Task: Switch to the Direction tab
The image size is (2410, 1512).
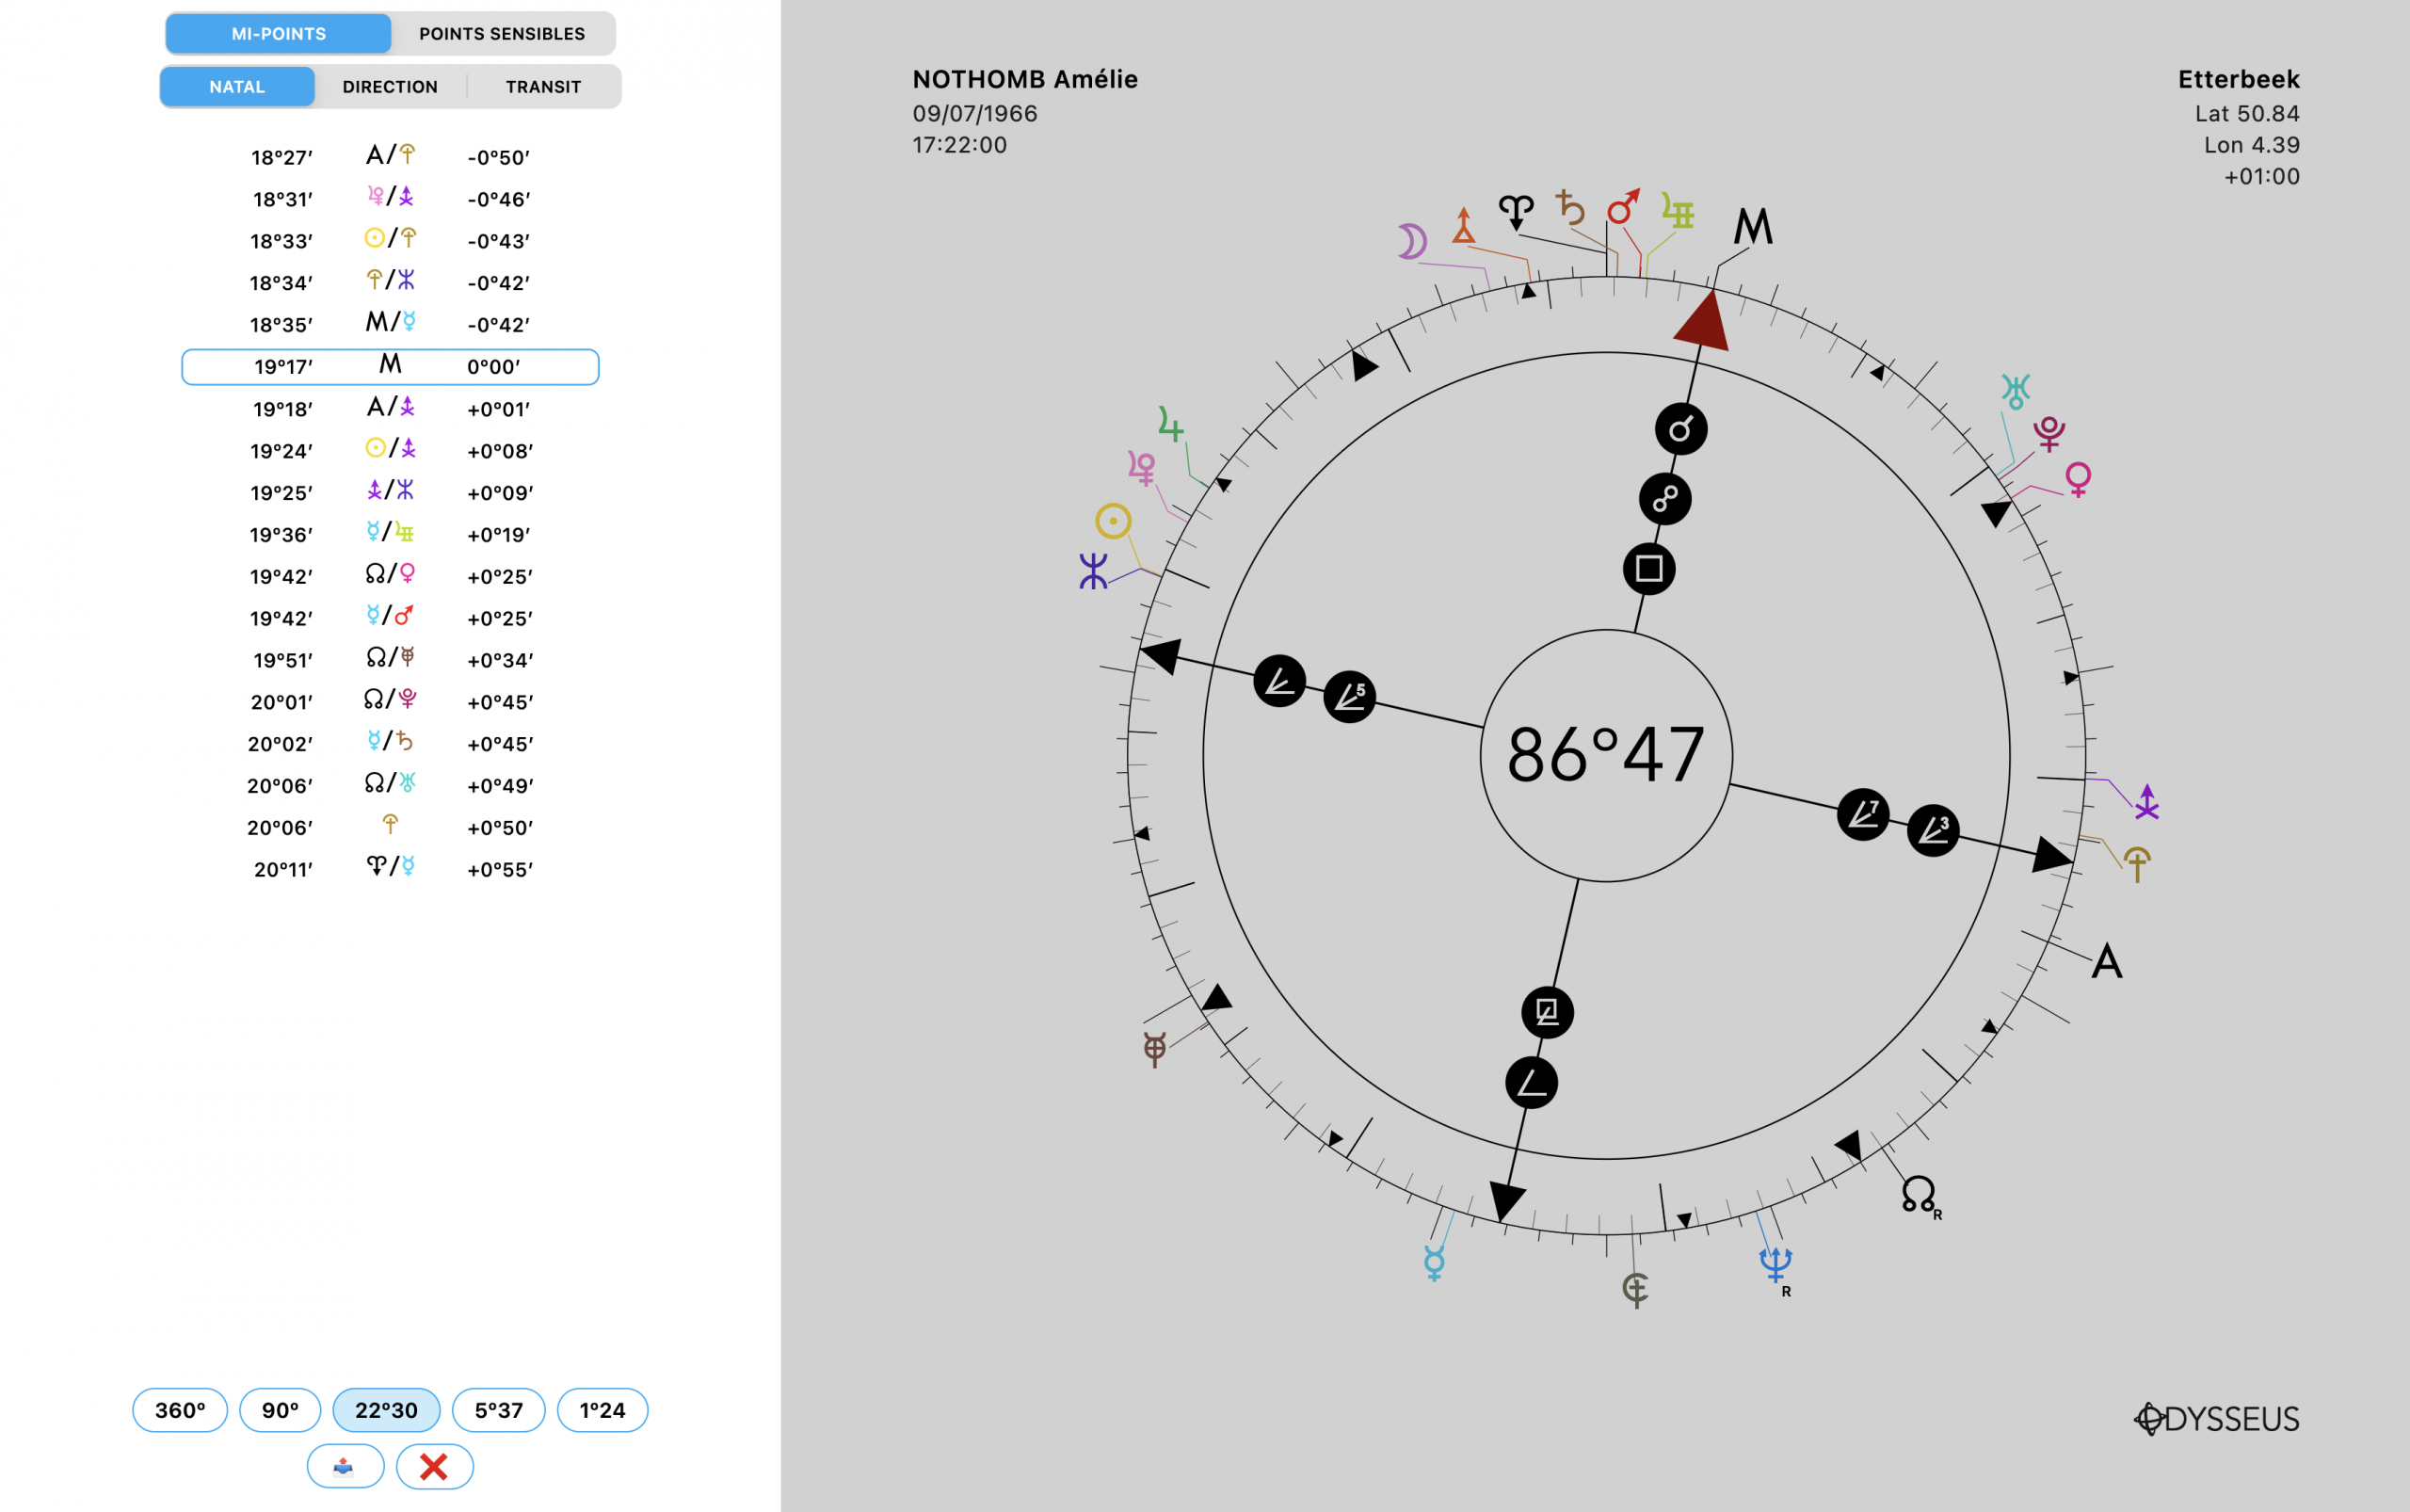Action: 390,87
